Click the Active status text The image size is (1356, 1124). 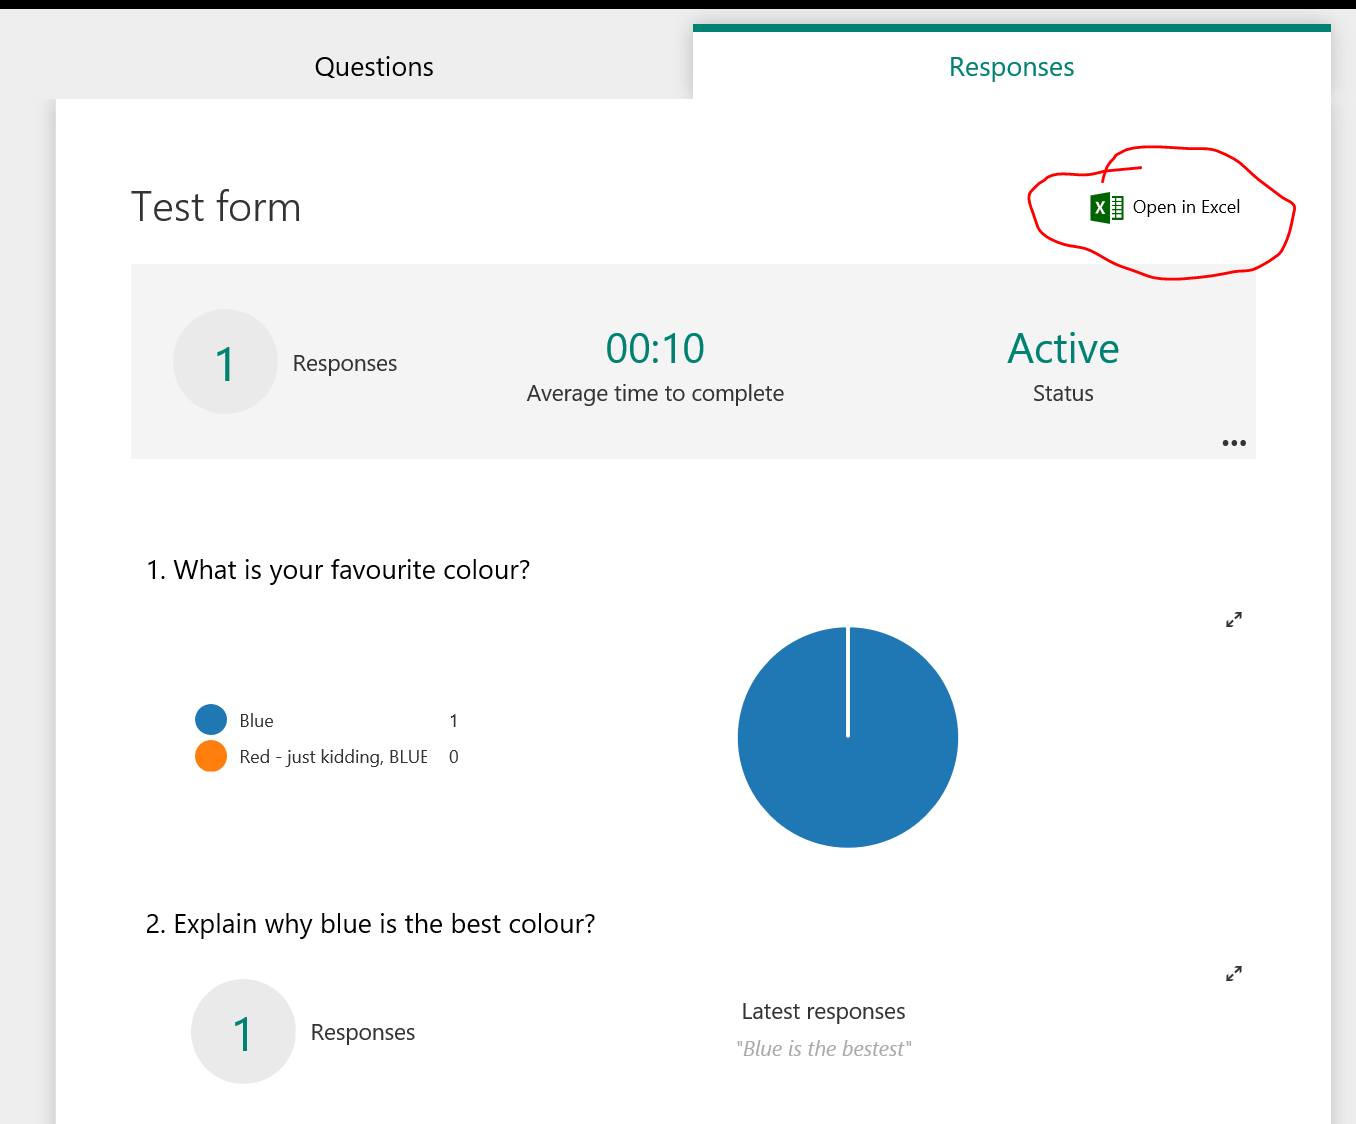click(1063, 349)
